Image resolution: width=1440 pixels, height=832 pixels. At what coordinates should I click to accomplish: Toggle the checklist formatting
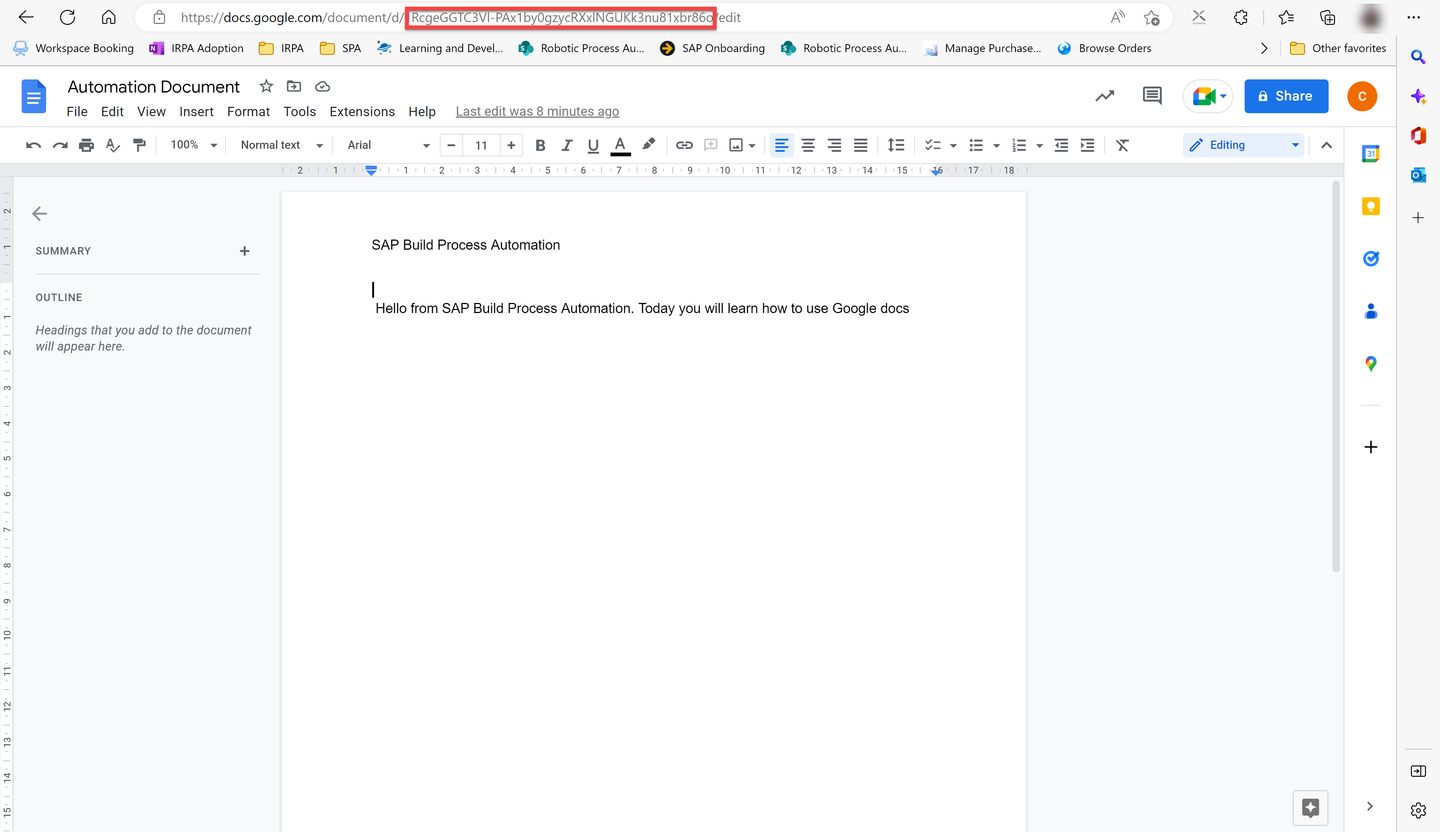coord(933,145)
